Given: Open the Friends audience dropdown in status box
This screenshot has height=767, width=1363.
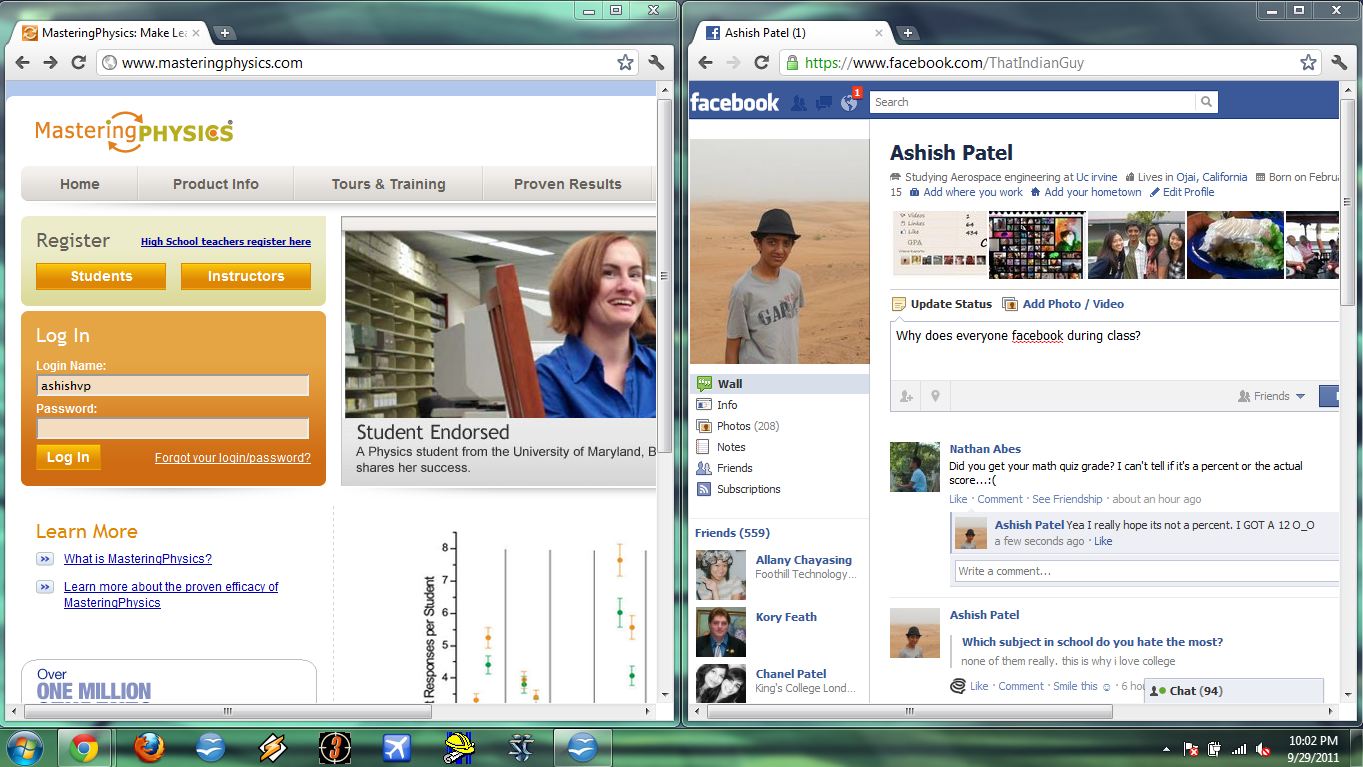Looking at the screenshot, I should click(1272, 396).
